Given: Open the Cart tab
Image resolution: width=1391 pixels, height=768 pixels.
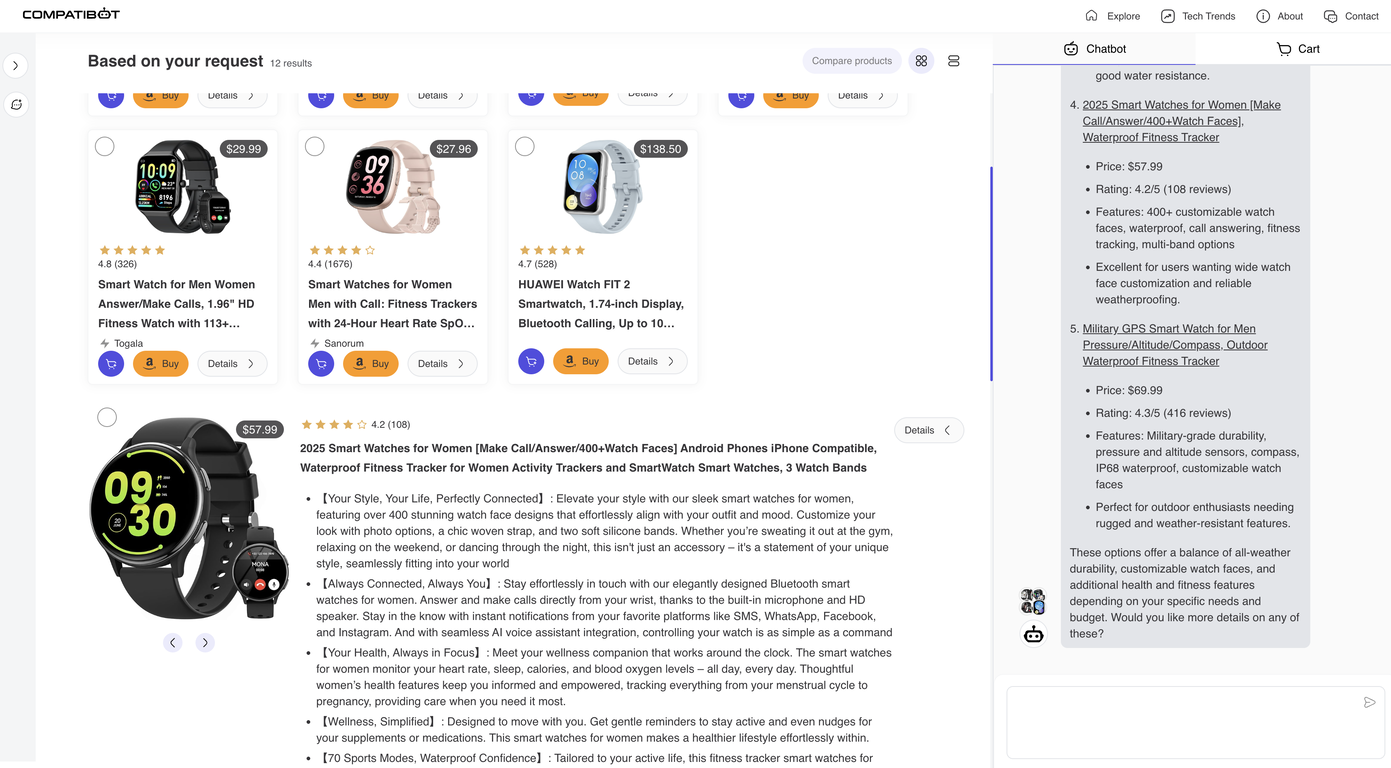Looking at the screenshot, I should point(1298,49).
